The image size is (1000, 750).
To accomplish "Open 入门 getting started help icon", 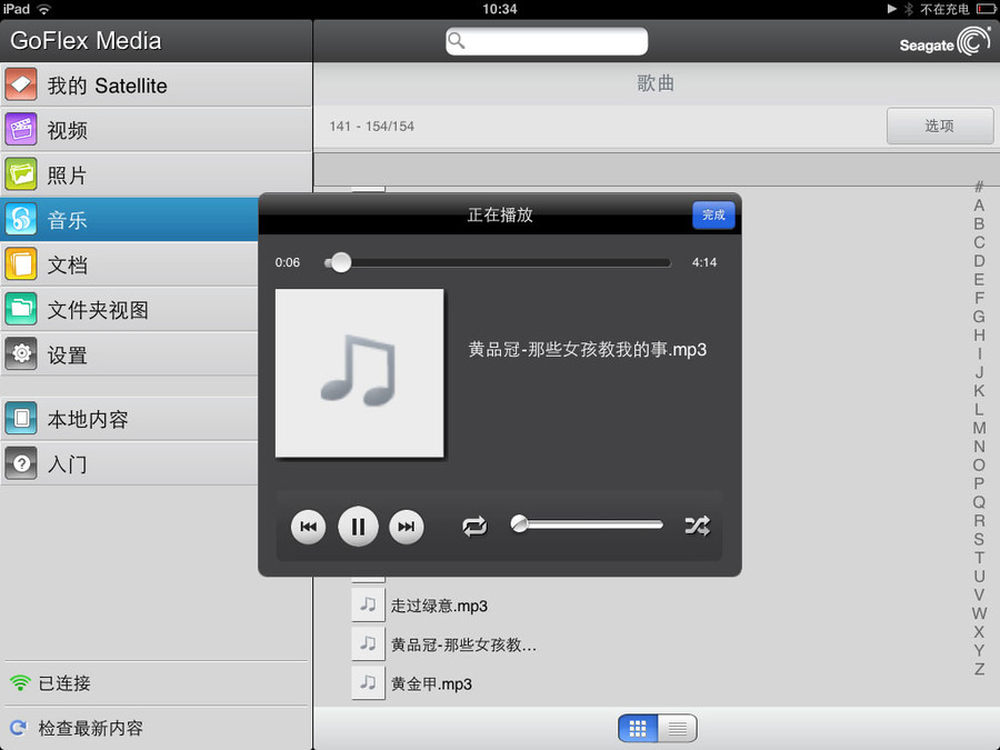I will tap(21, 464).
